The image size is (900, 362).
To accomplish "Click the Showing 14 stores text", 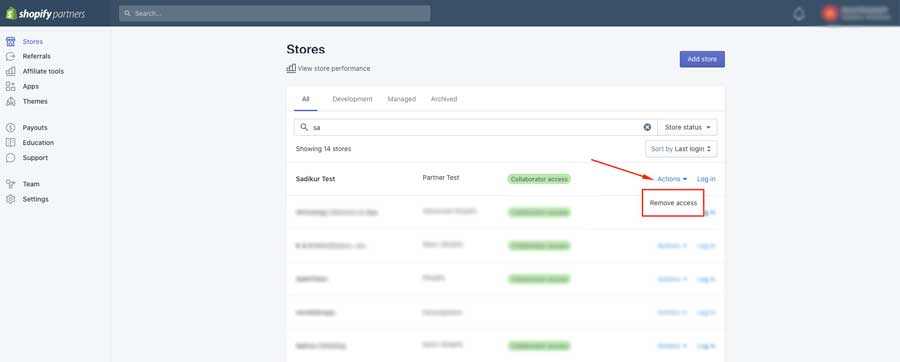I will pyautogui.click(x=323, y=149).
